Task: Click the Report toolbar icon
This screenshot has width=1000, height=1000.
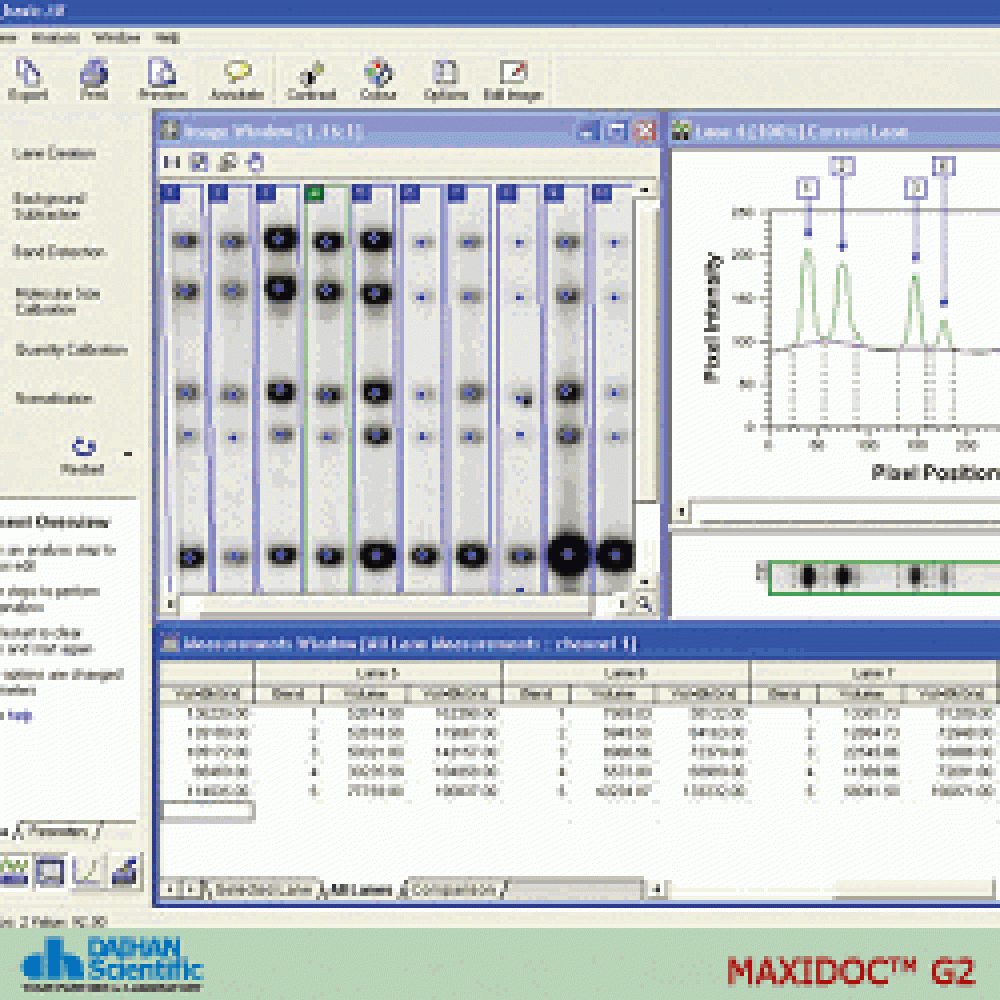Action: tap(28, 78)
